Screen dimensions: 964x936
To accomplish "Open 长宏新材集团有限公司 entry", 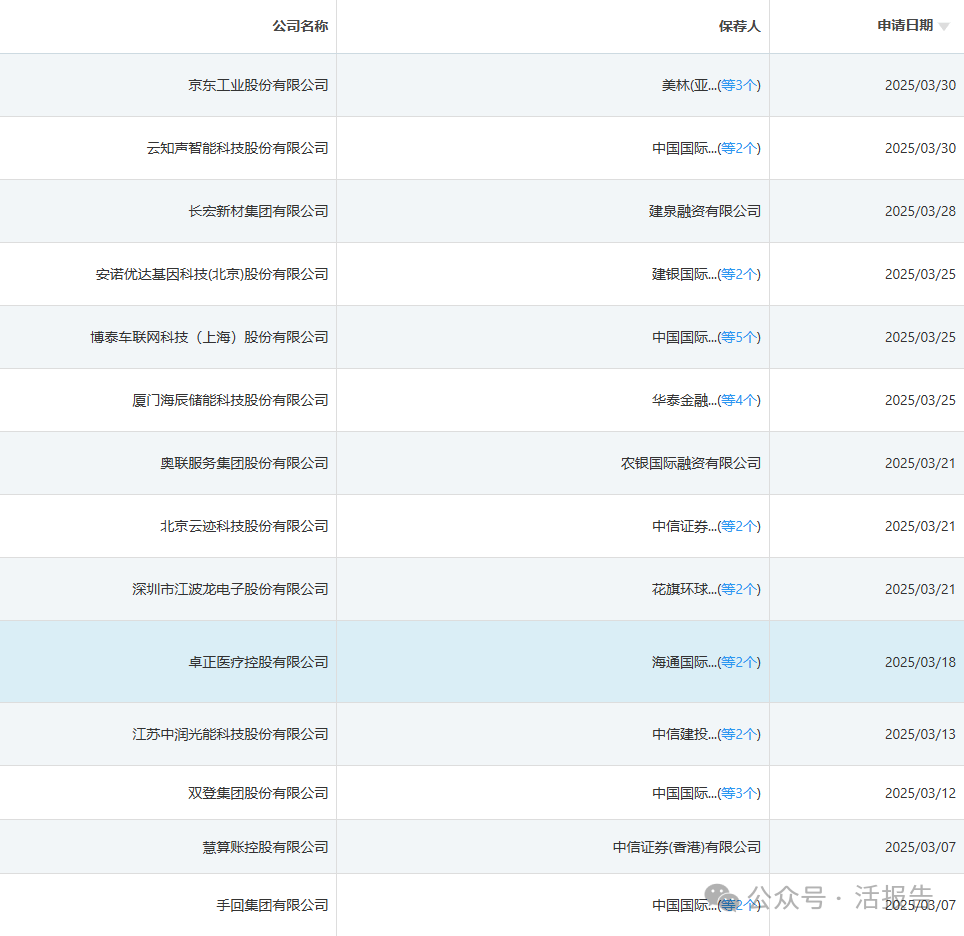I will (x=258, y=211).
